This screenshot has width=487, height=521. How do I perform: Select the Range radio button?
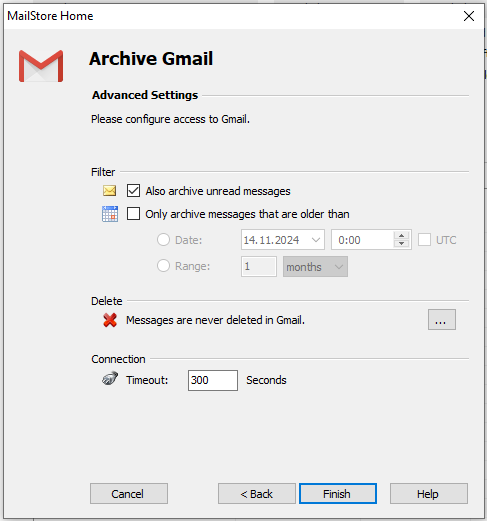tap(163, 266)
